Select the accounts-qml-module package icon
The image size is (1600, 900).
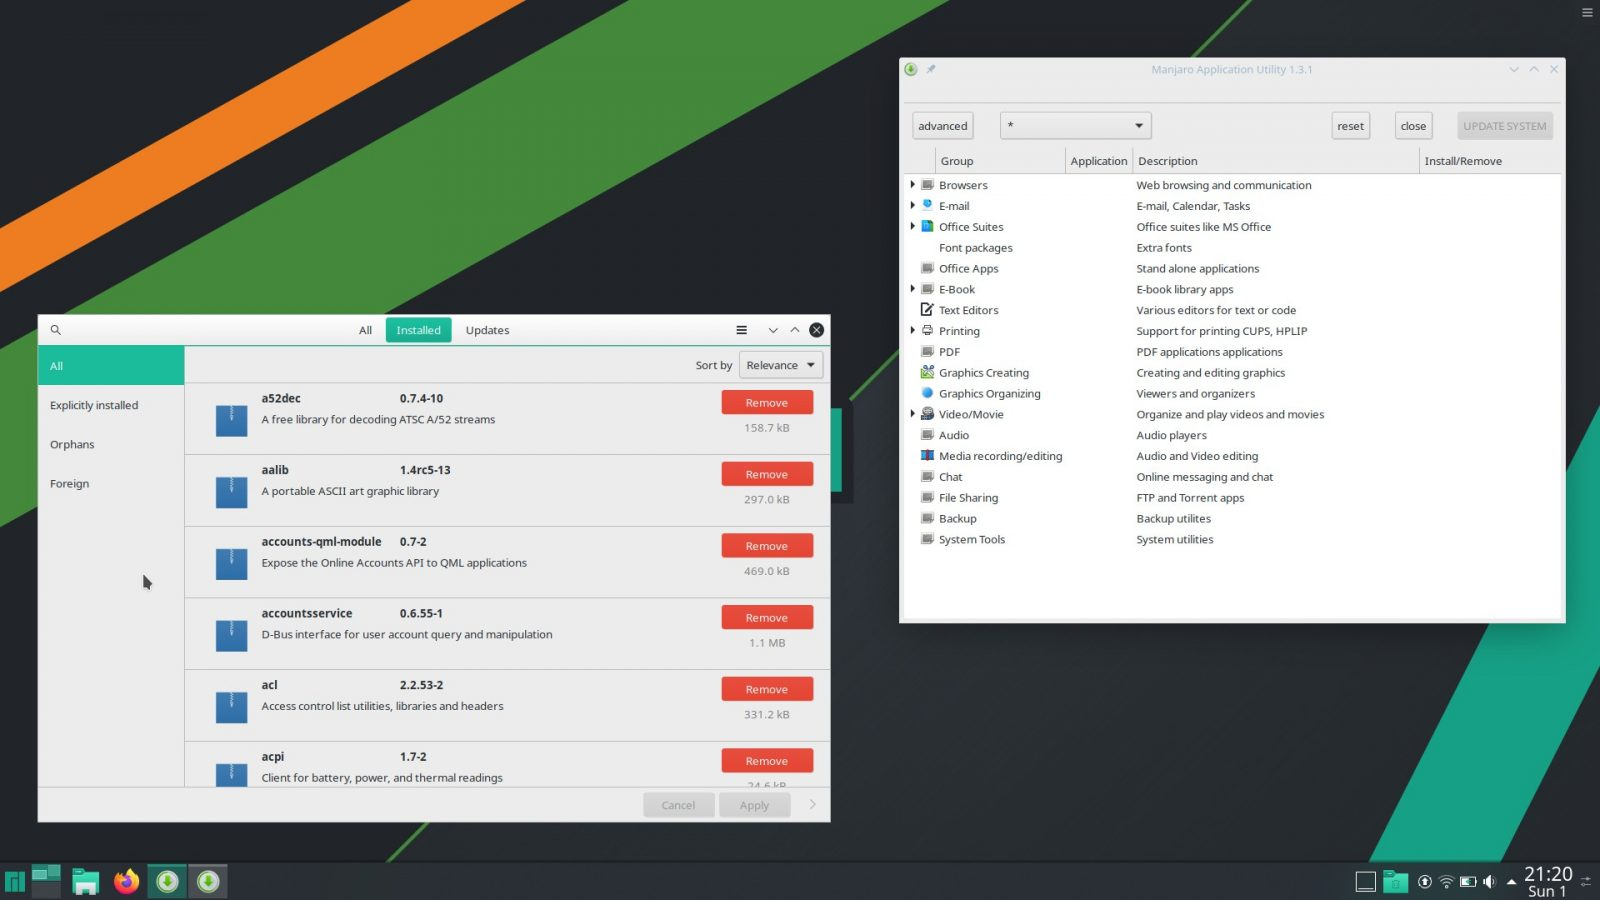pos(232,563)
